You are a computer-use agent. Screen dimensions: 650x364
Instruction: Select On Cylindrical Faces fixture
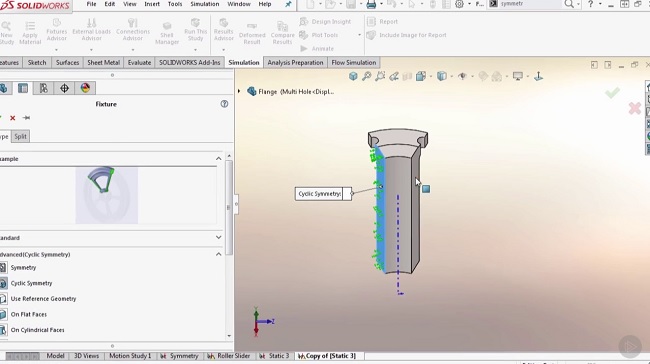click(37, 330)
